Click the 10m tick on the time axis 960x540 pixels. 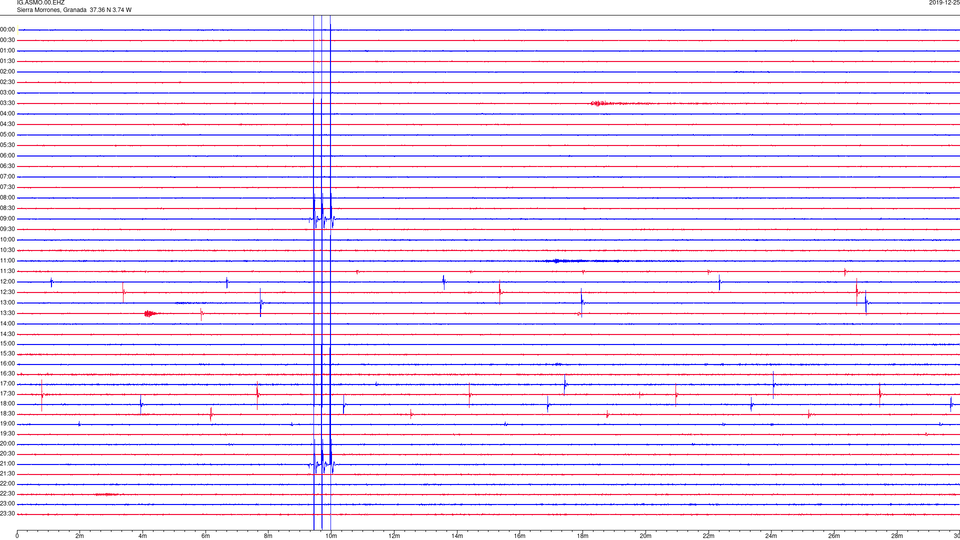331,536
